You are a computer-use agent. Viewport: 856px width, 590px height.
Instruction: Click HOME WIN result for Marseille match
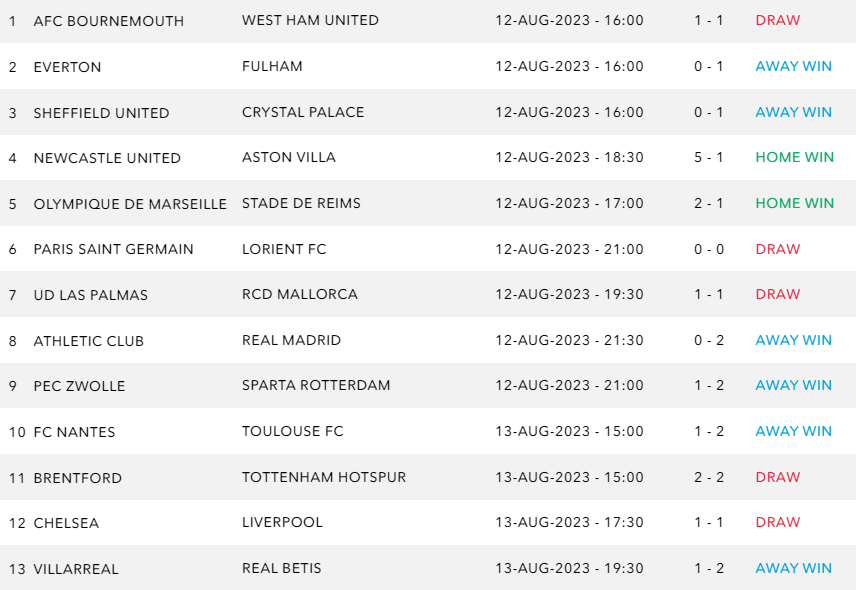coord(794,203)
